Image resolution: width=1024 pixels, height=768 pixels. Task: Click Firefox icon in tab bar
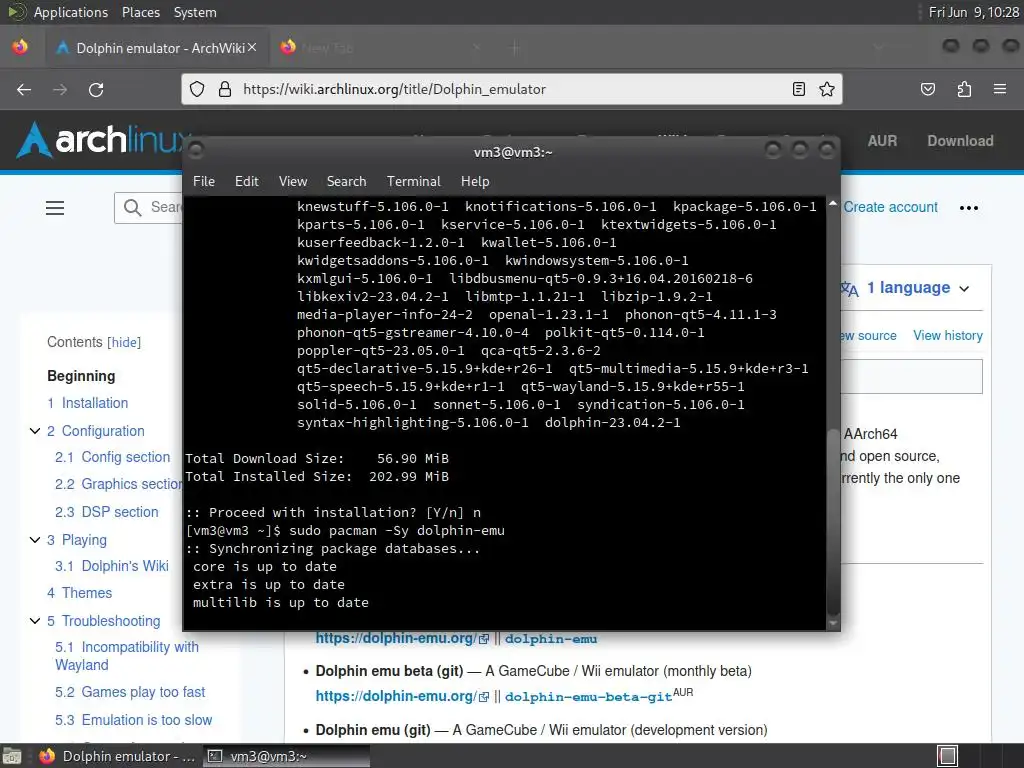click(20, 47)
